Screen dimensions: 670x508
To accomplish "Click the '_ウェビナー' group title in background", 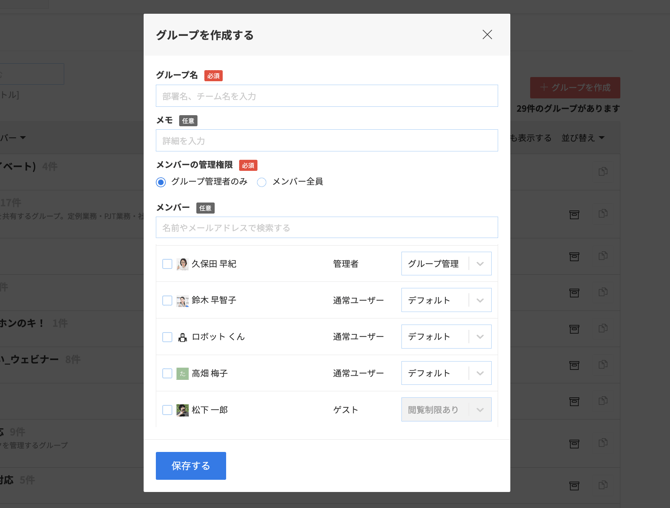I will [x=29, y=359].
